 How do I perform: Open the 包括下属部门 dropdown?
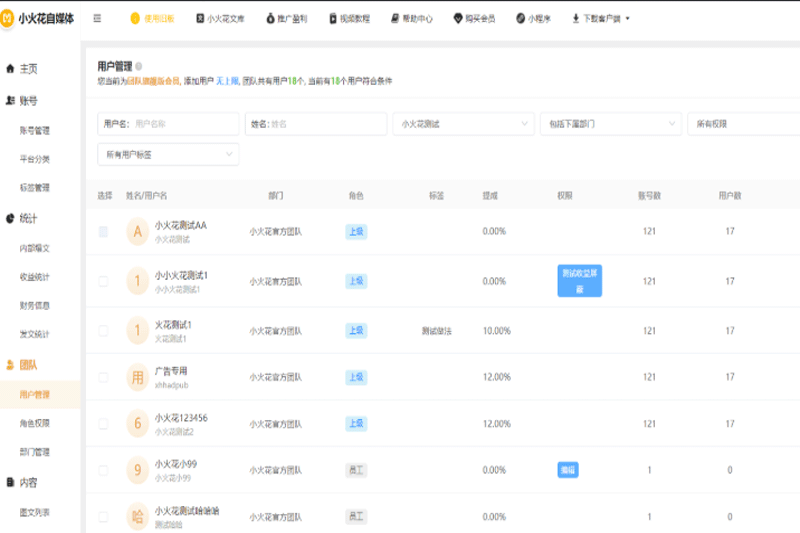[610, 124]
